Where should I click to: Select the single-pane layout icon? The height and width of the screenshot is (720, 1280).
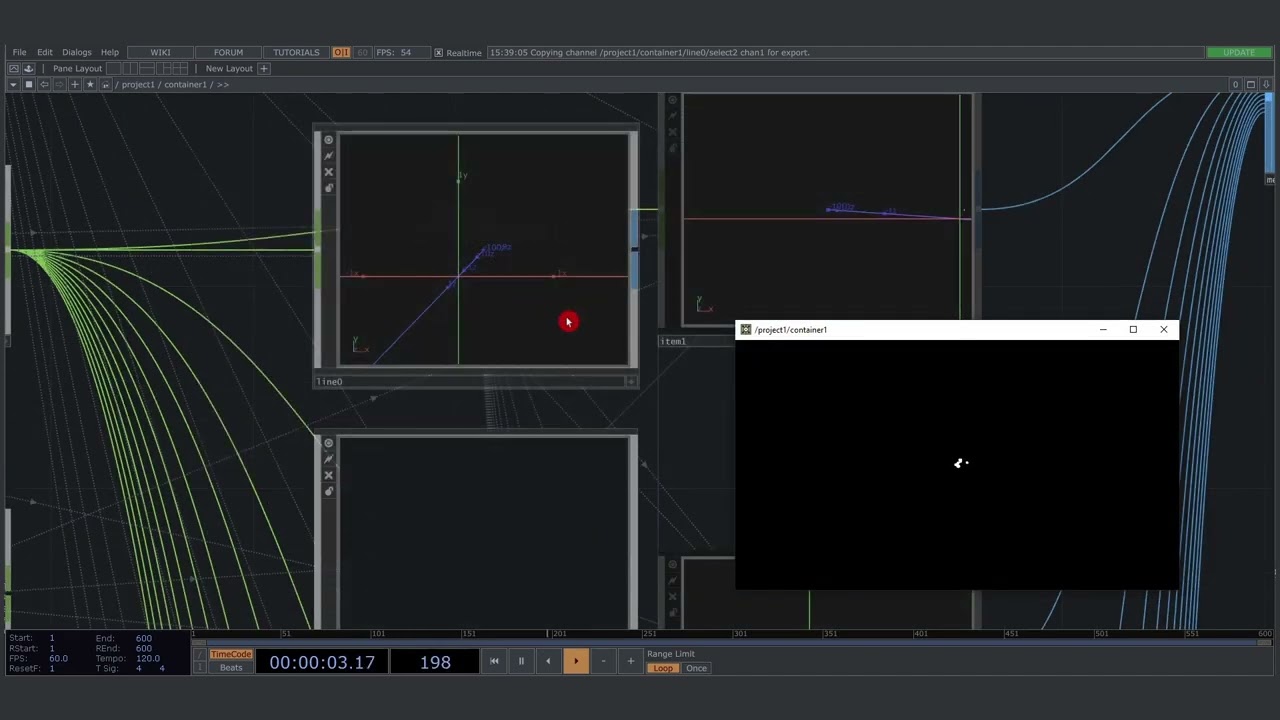coord(115,68)
